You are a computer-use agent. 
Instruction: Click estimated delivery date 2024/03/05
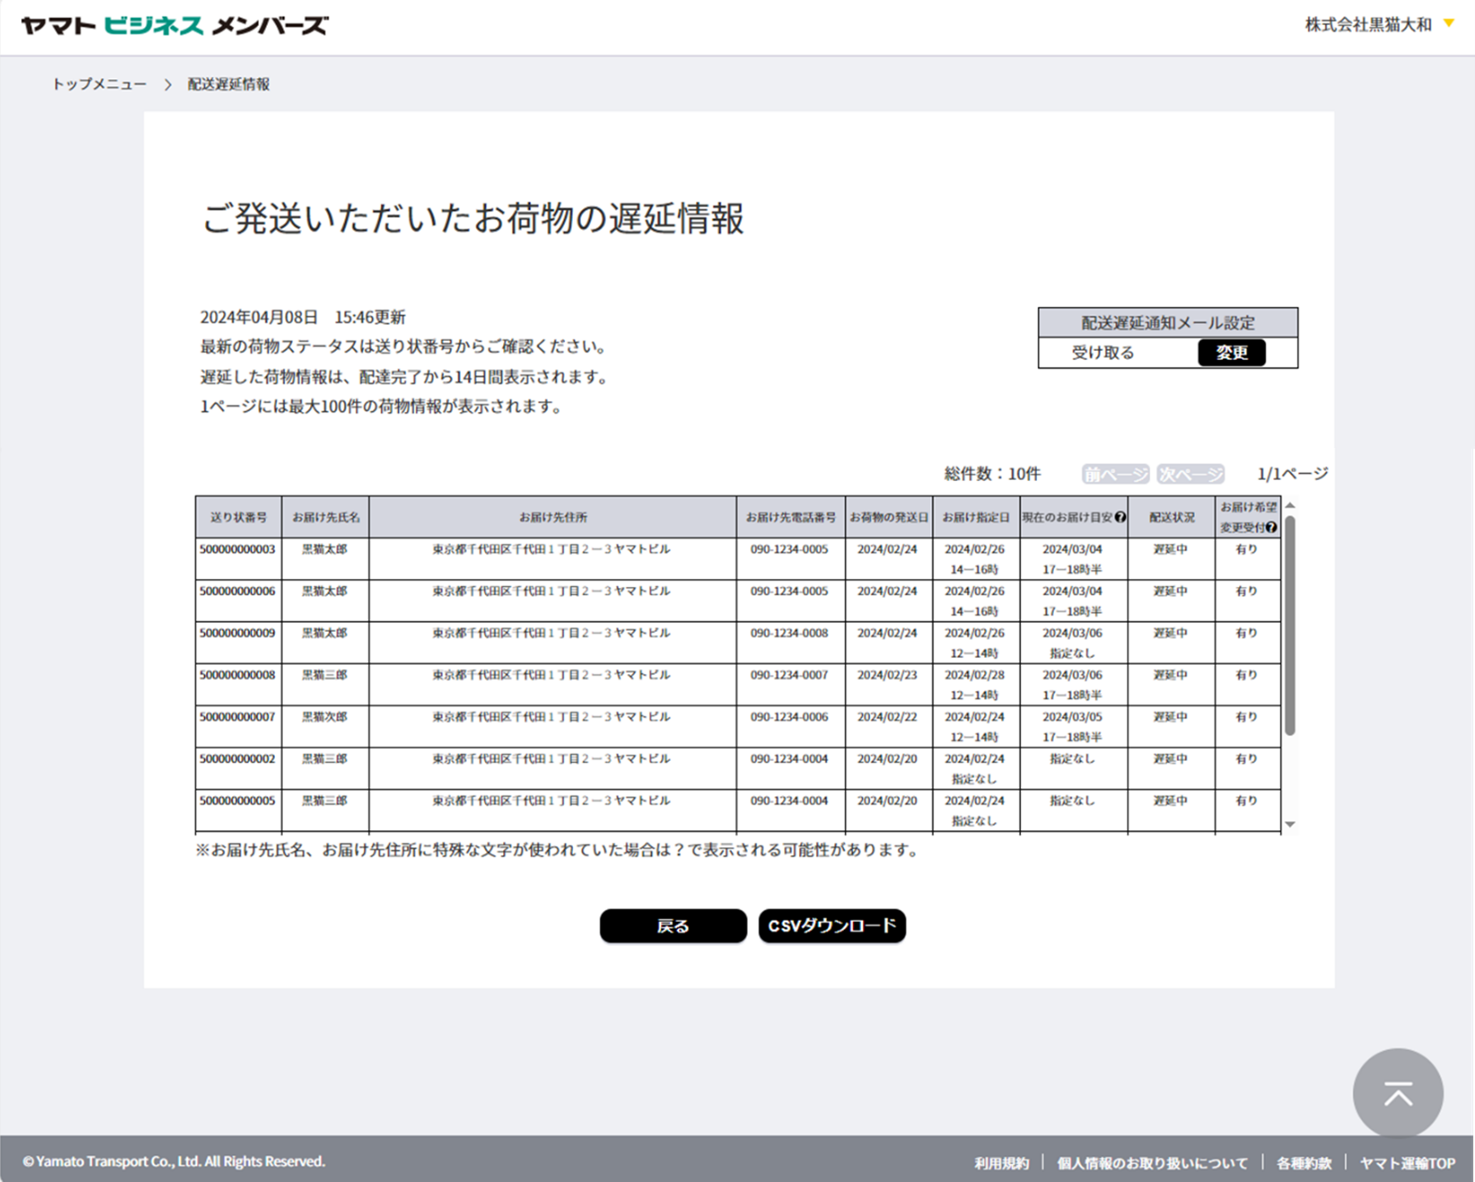pos(1072,717)
